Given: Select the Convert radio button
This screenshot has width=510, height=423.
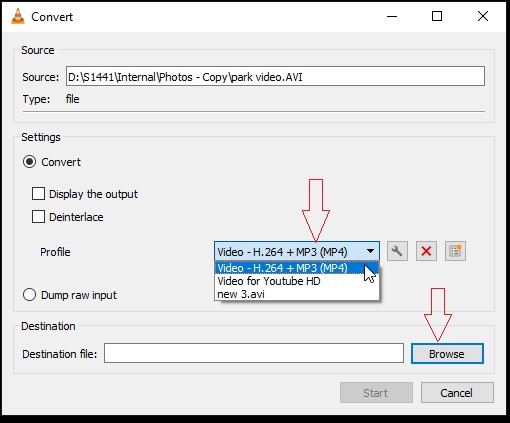Looking at the screenshot, I should click(29, 162).
